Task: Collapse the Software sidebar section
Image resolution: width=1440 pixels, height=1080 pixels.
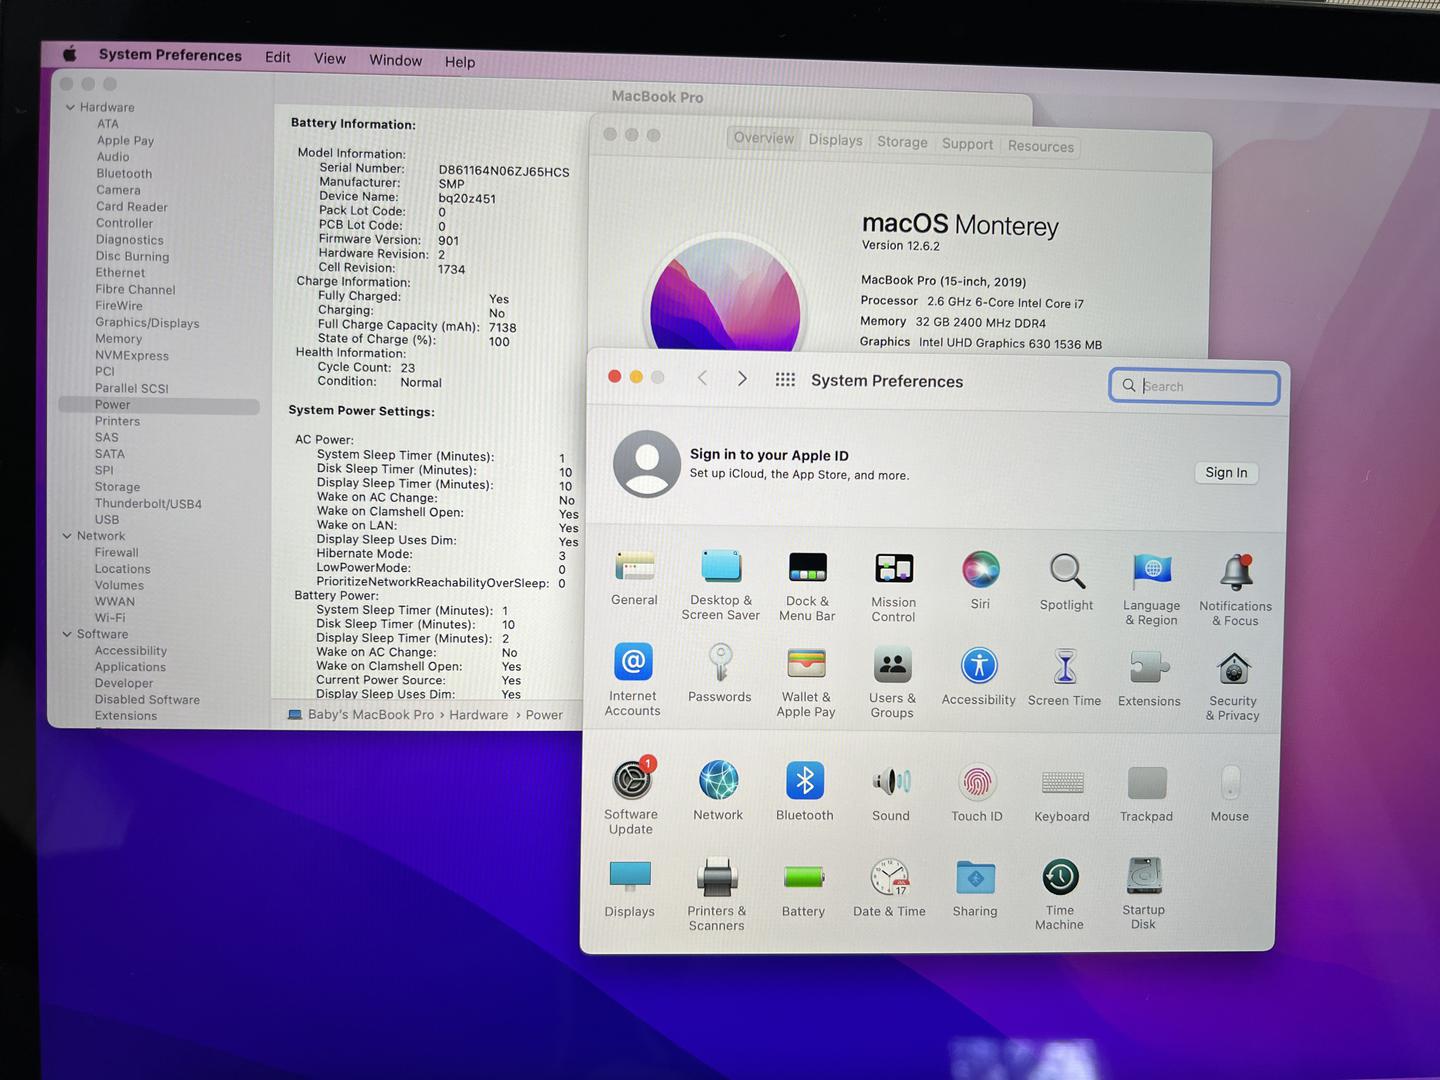Action: pyautogui.click(x=67, y=634)
